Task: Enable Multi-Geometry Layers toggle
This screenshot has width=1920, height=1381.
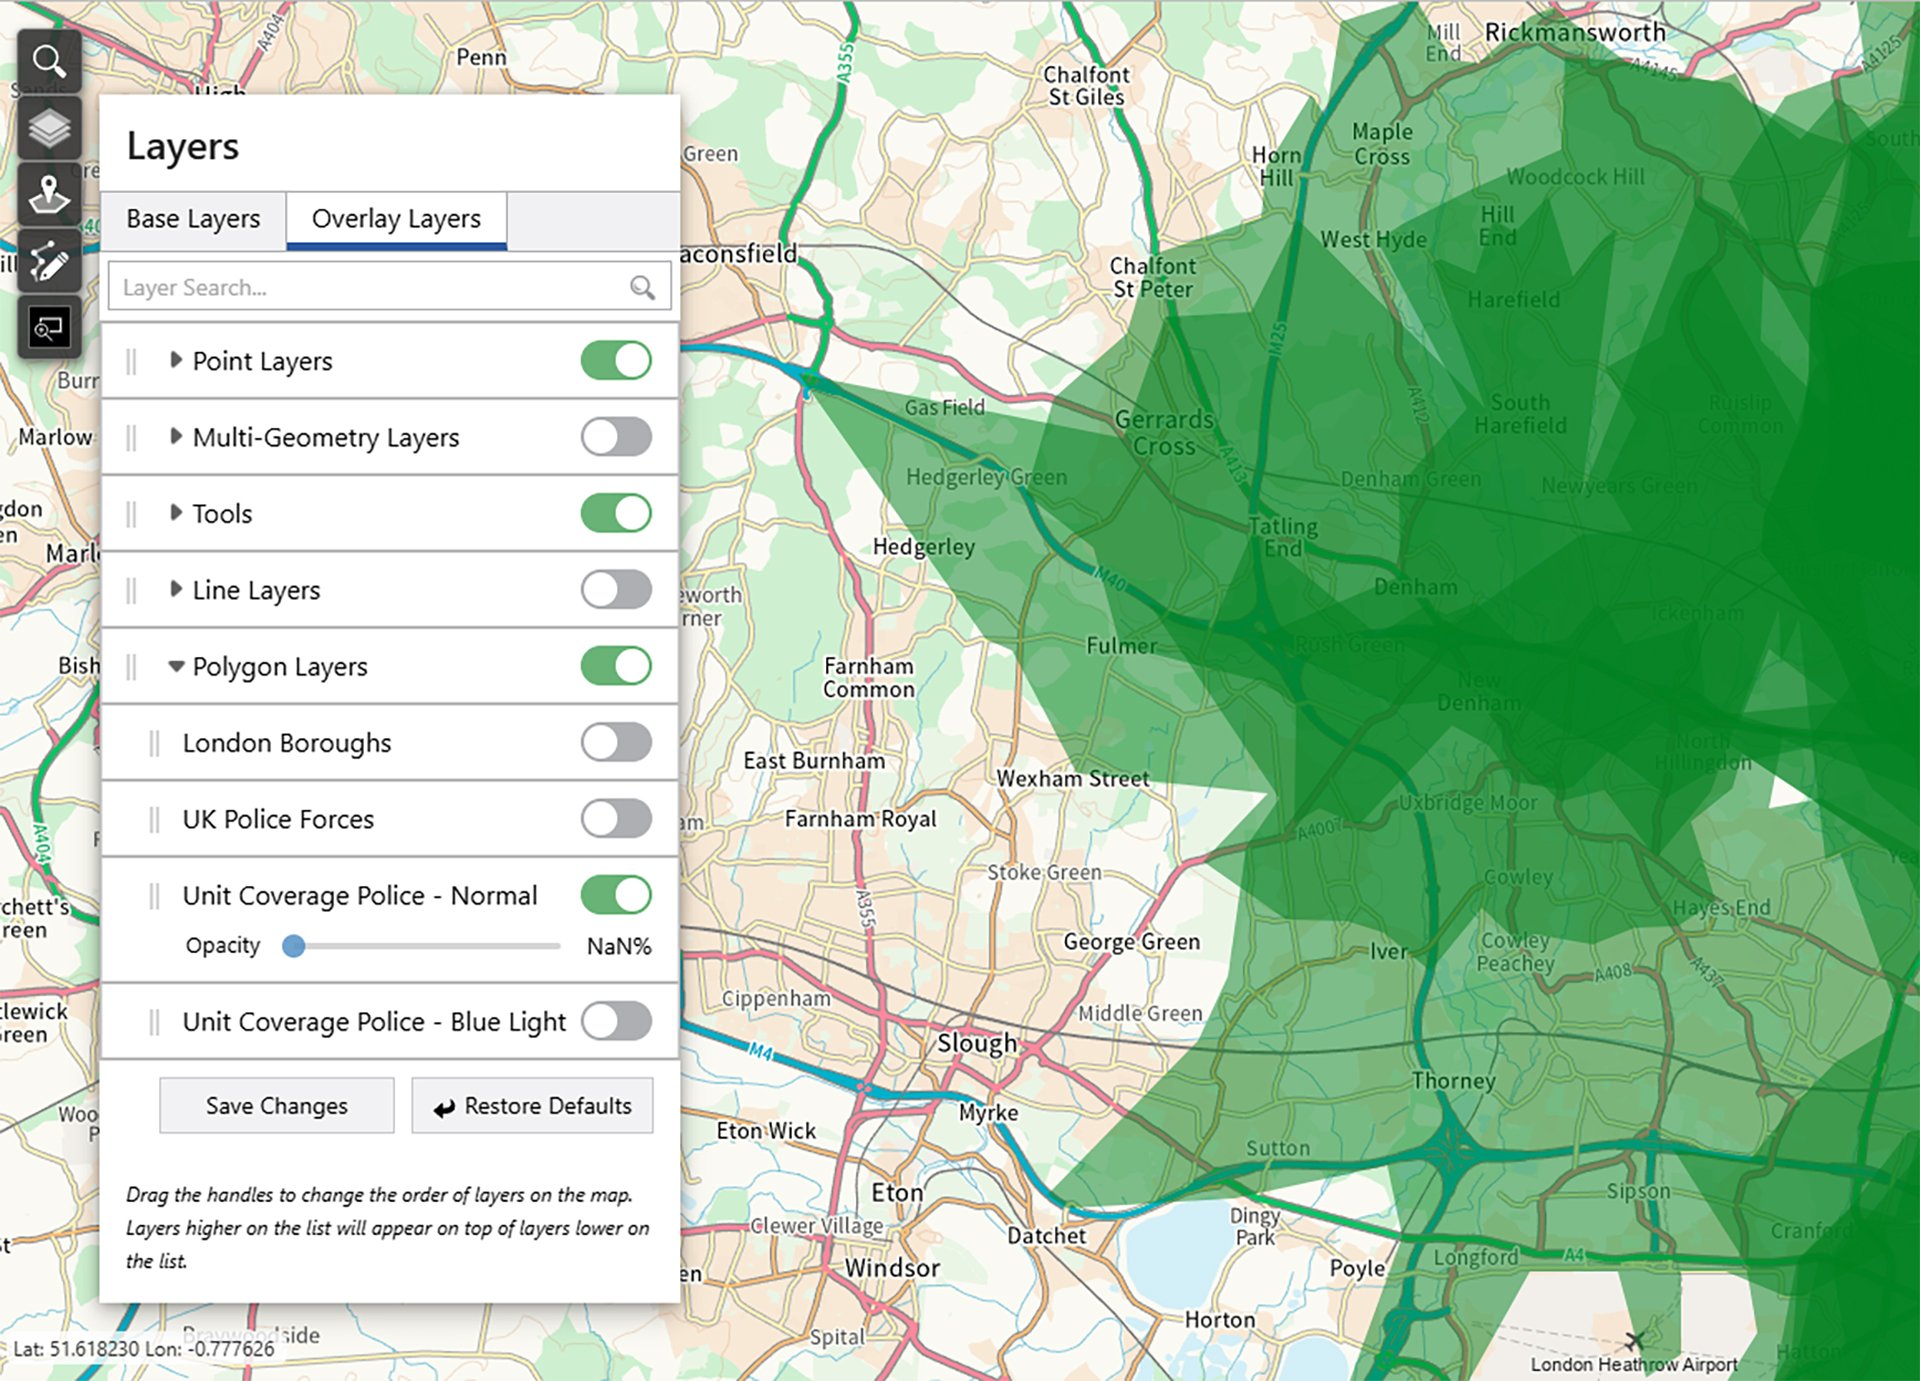Action: pos(616,437)
